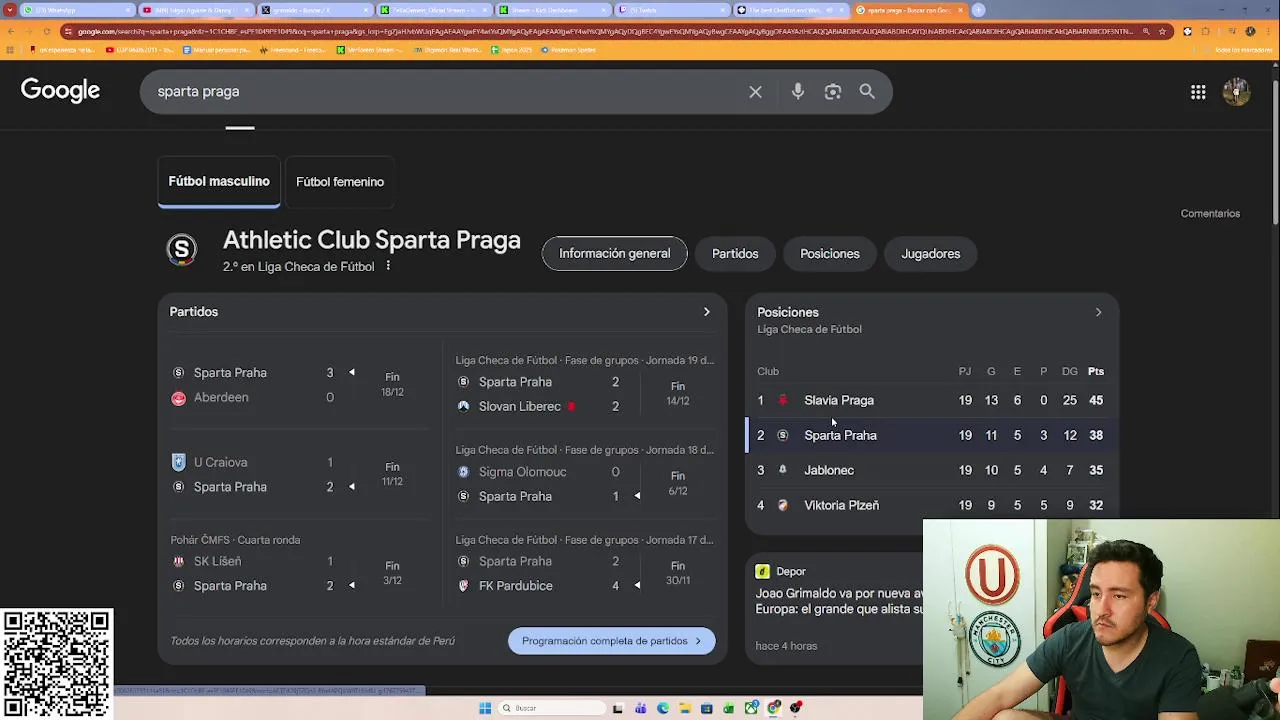Open the Depor Joao Grimaldo news article

point(840,601)
